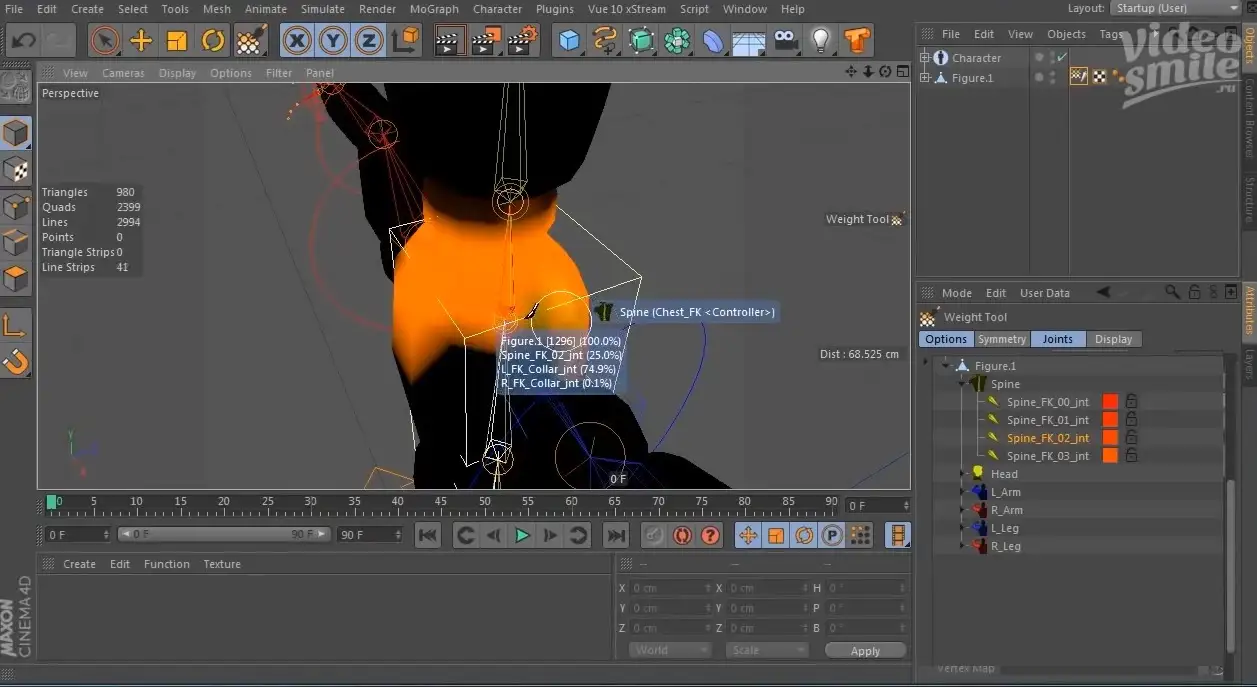Open the Character menu
The height and width of the screenshot is (687, 1257).
click(x=497, y=9)
